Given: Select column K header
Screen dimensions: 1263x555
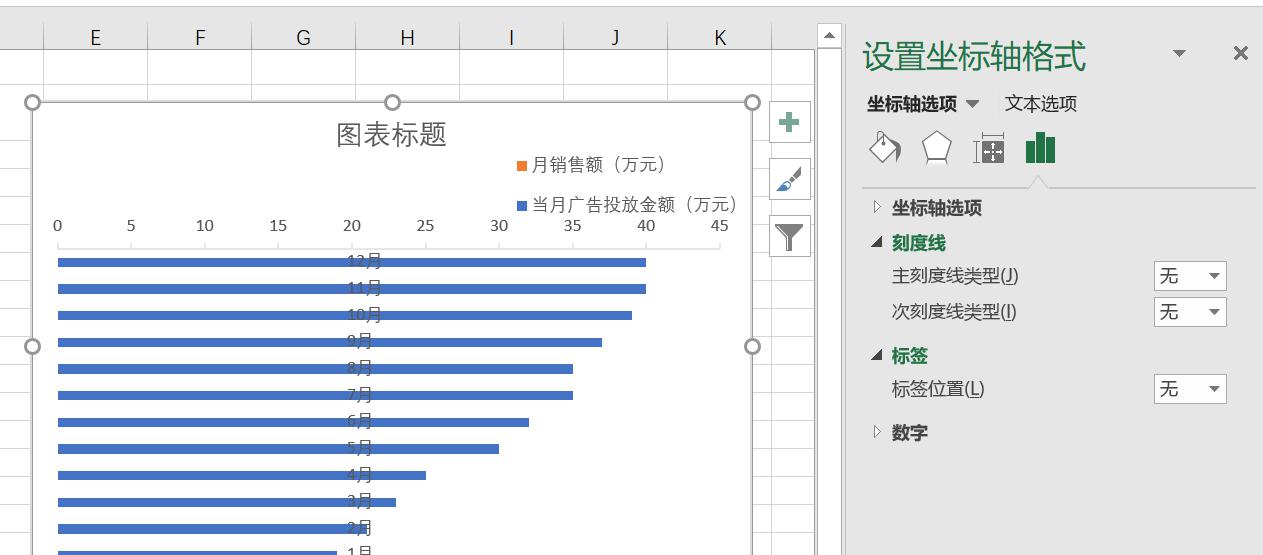Looking at the screenshot, I should (x=720, y=37).
